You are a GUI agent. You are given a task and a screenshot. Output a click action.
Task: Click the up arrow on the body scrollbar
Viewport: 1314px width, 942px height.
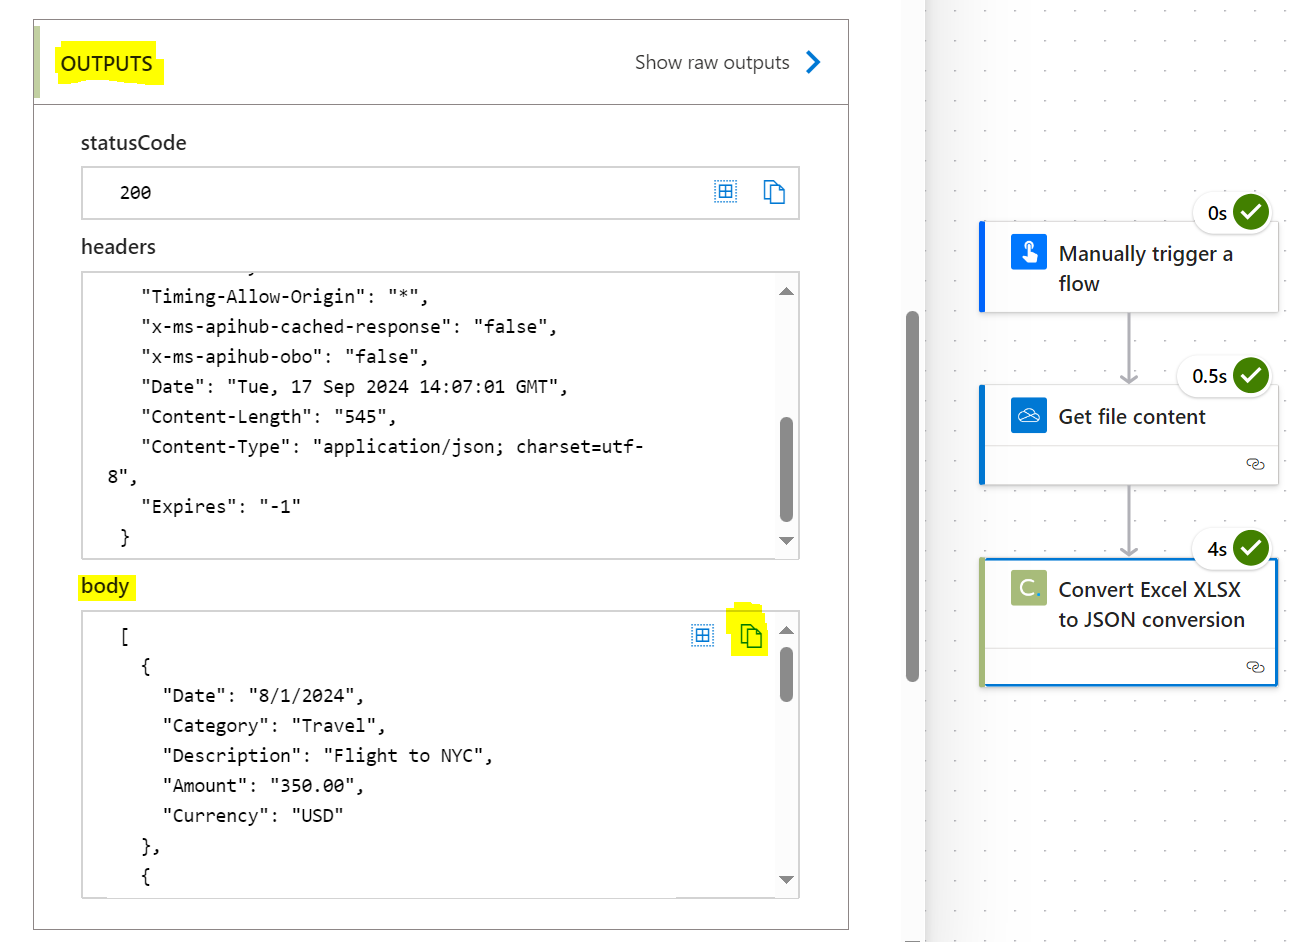click(786, 628)
